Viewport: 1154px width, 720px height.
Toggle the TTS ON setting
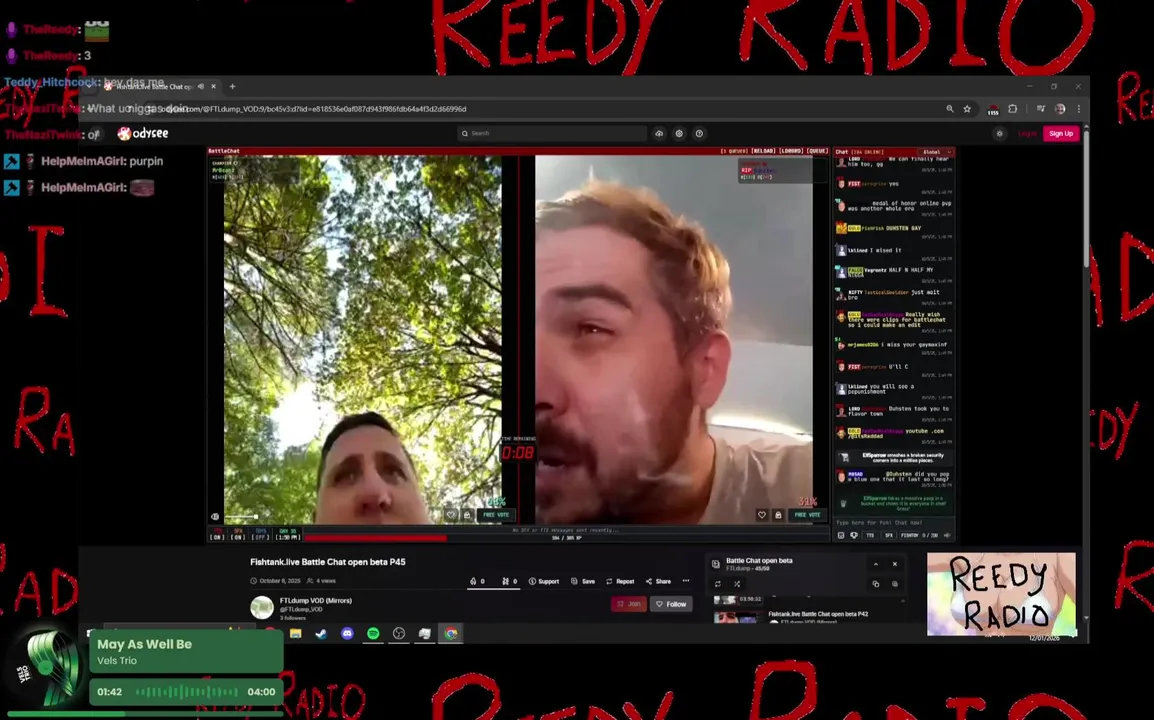[x=217, y=534]
